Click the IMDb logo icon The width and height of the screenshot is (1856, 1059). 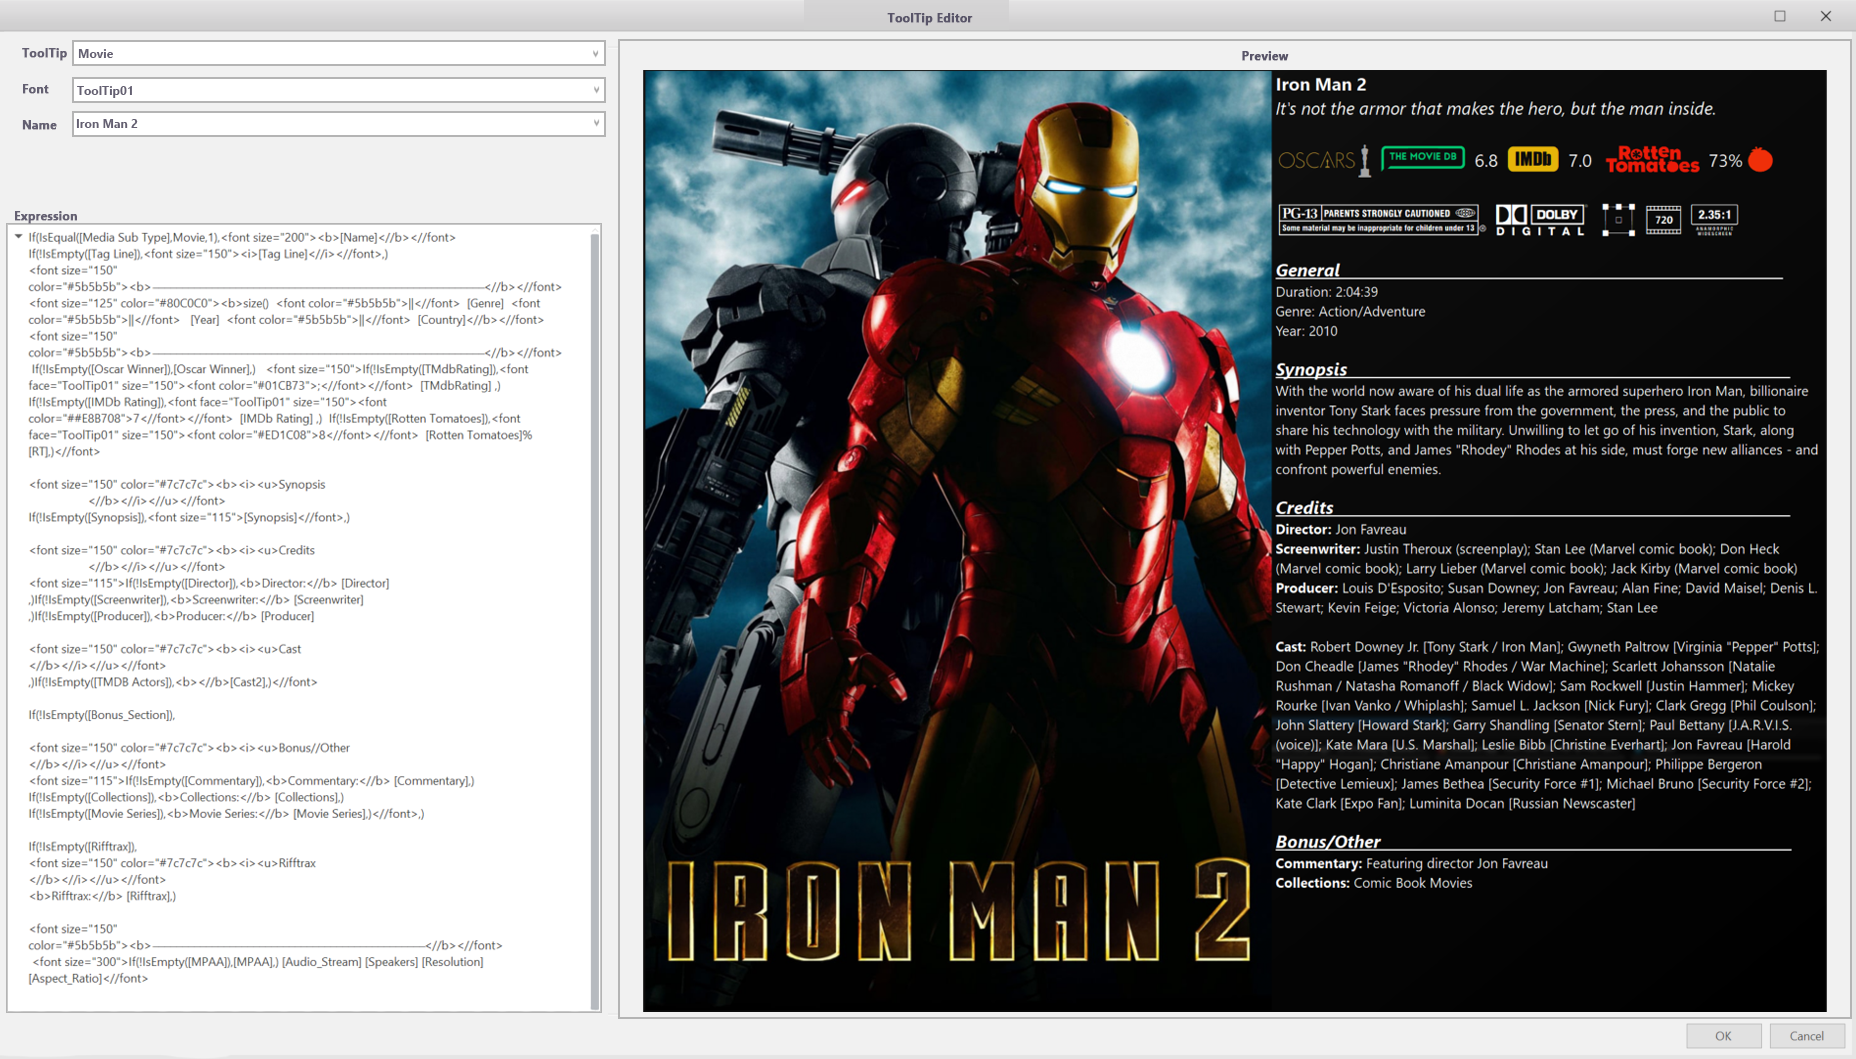click(1532, 159)
